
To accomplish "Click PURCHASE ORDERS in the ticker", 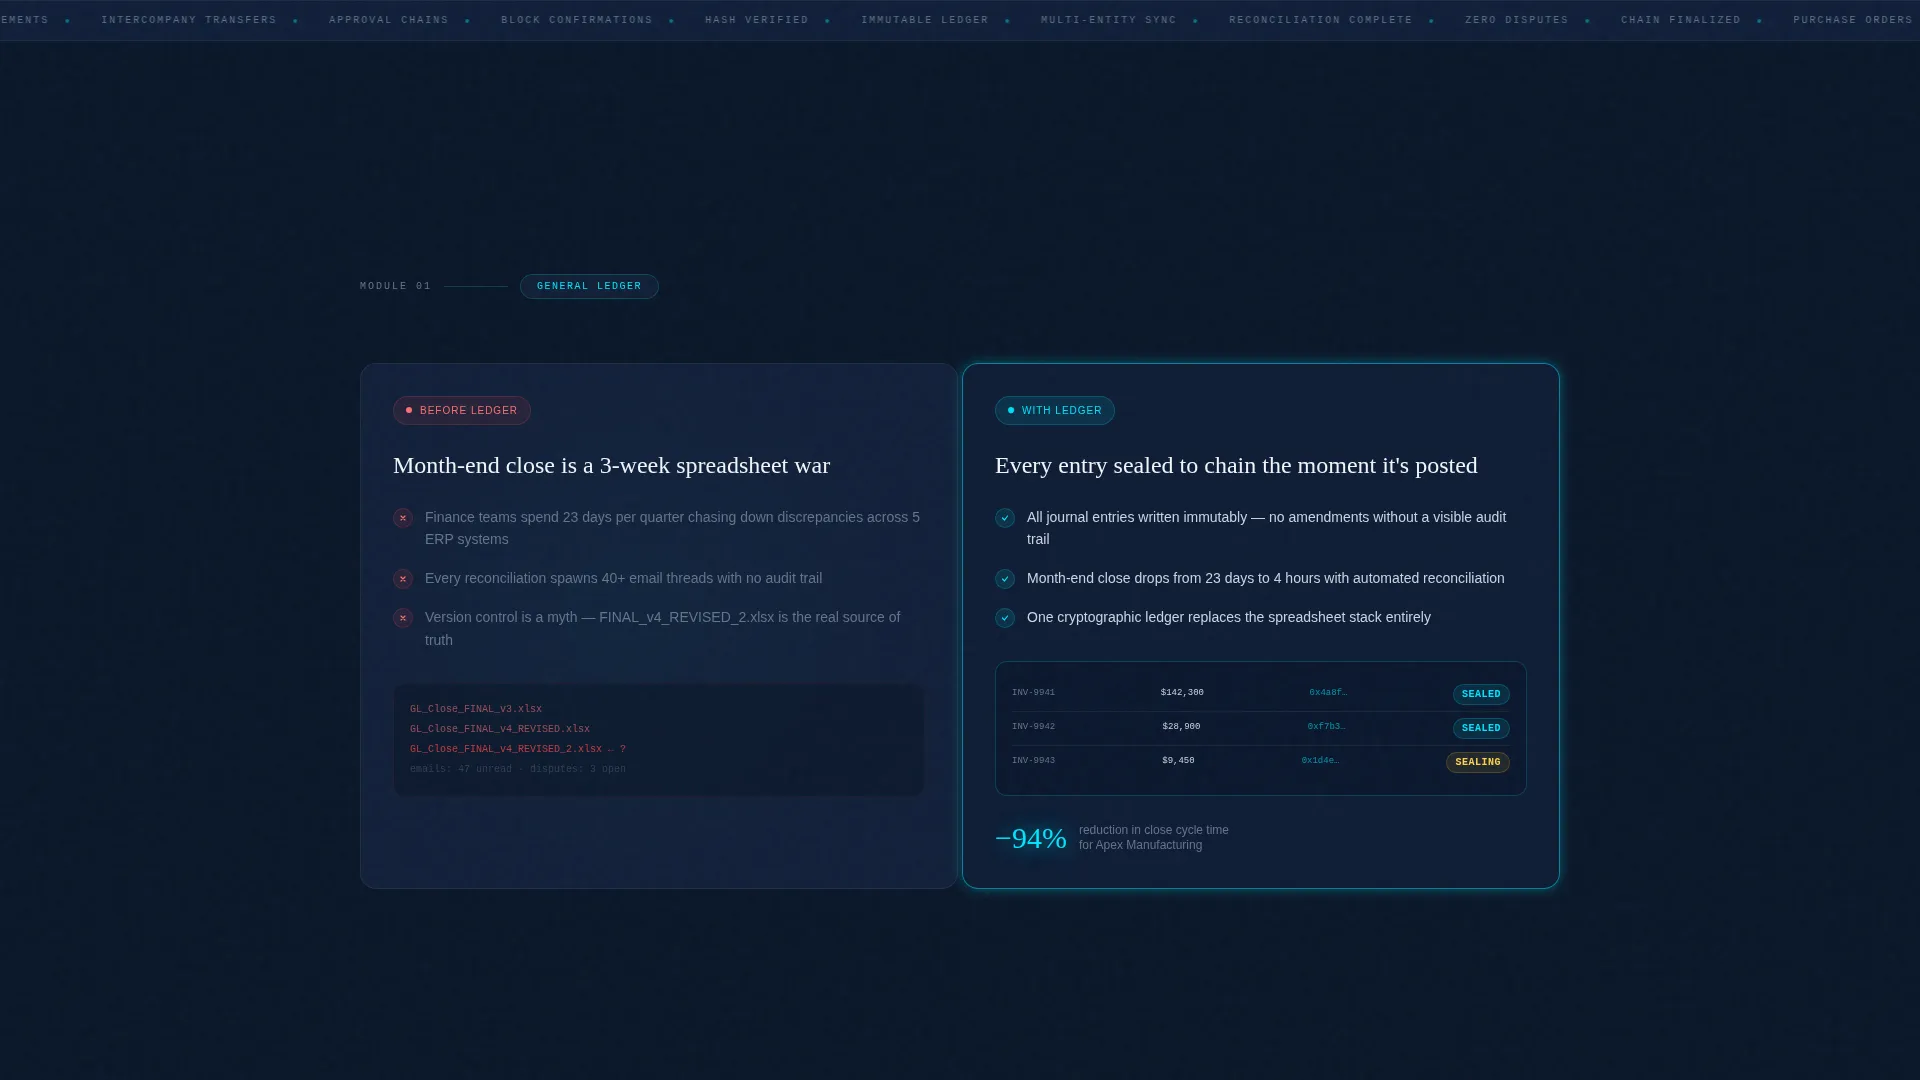I will click(x=1853, y=20).
